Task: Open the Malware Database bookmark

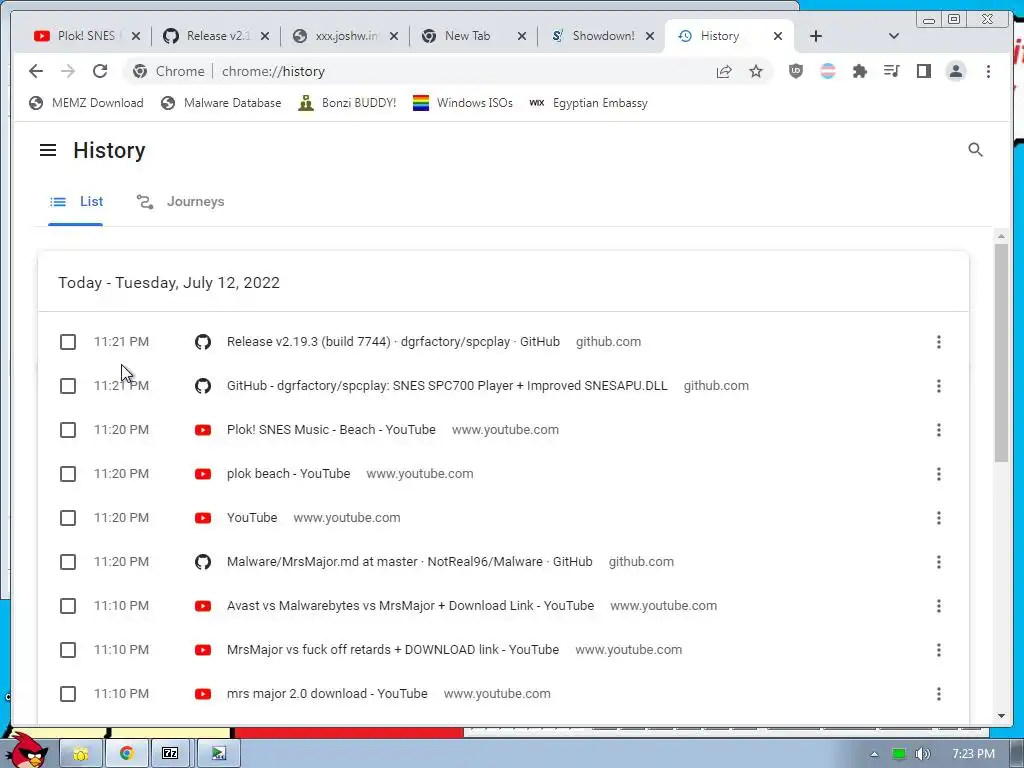Action: point(221,103)
